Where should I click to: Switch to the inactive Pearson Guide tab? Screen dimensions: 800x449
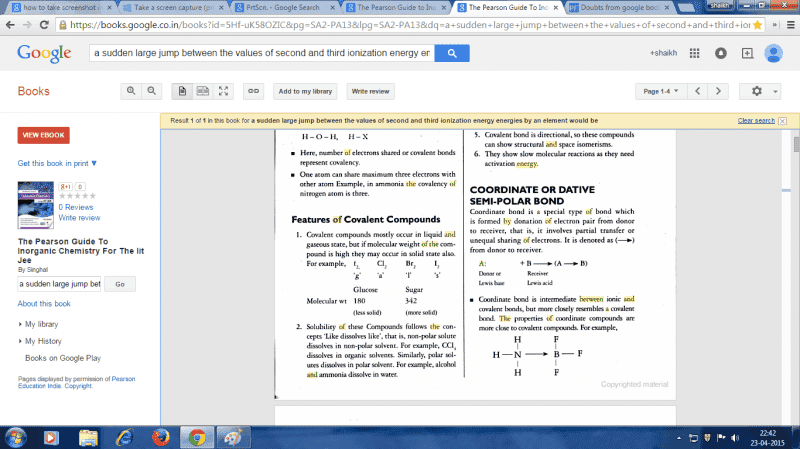[396, 8]
